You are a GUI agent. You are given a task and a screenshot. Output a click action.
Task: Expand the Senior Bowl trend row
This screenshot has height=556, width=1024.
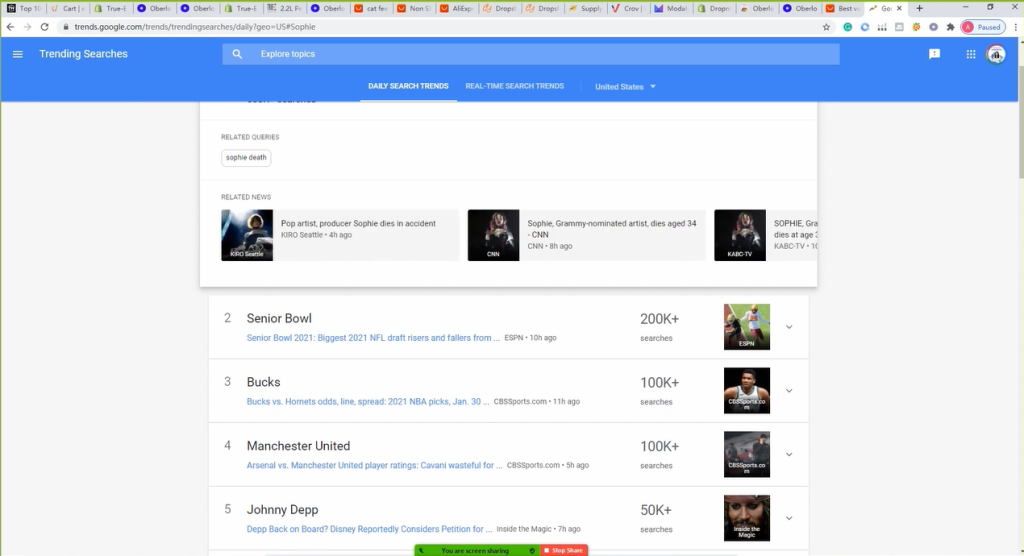(x=789, y=327)
